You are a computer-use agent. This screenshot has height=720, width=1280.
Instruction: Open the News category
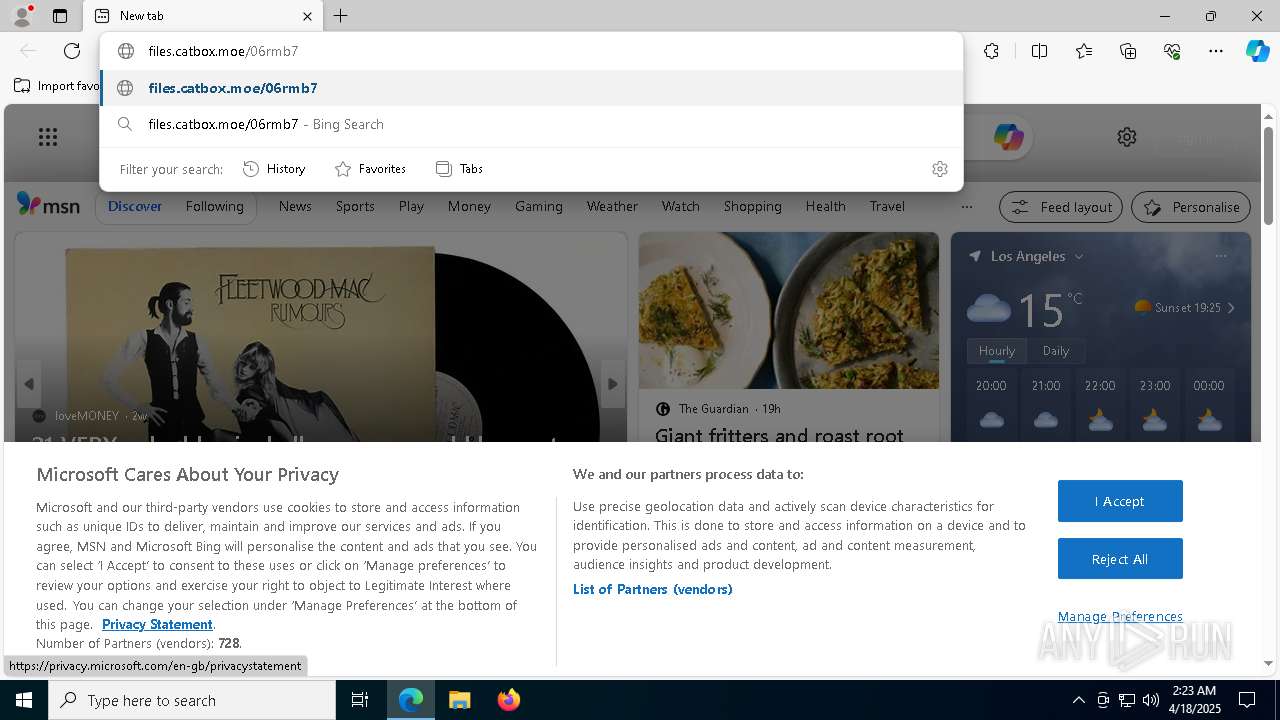tap(295, 206)
